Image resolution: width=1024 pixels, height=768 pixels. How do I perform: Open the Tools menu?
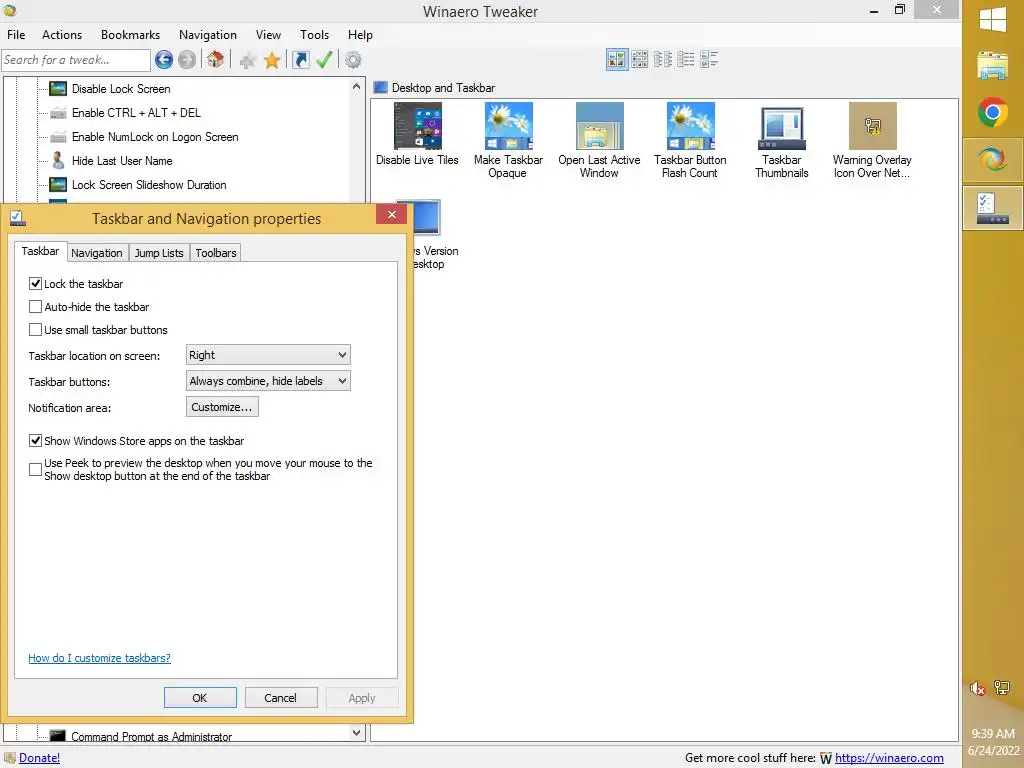pos(314,35)
